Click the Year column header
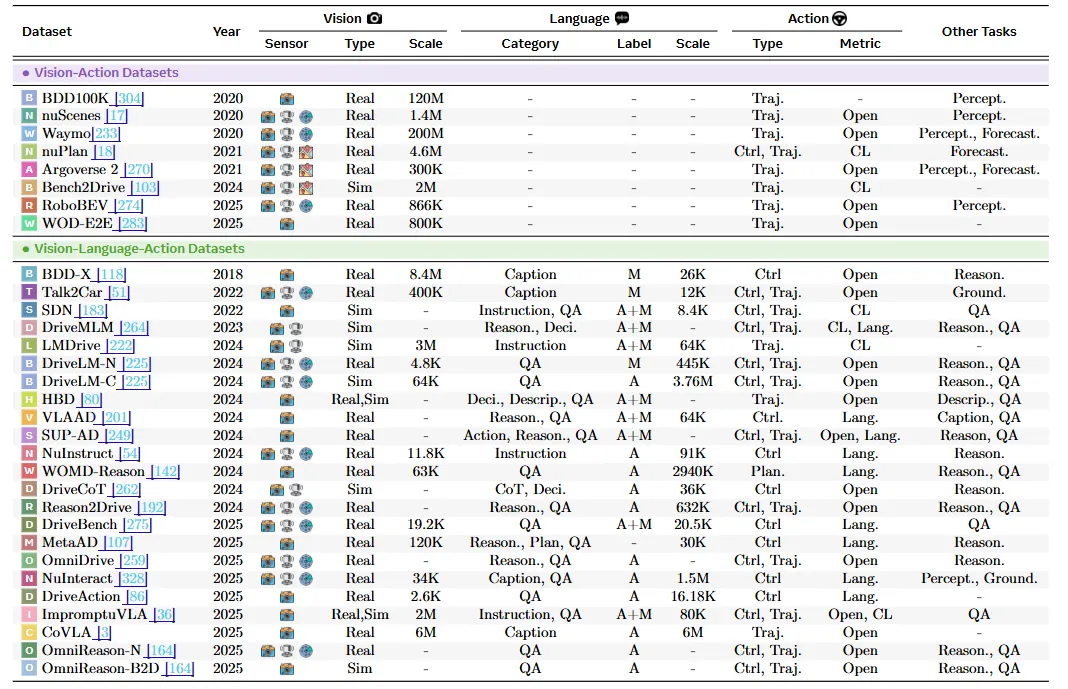1068x689 pixels. point(226,31)
